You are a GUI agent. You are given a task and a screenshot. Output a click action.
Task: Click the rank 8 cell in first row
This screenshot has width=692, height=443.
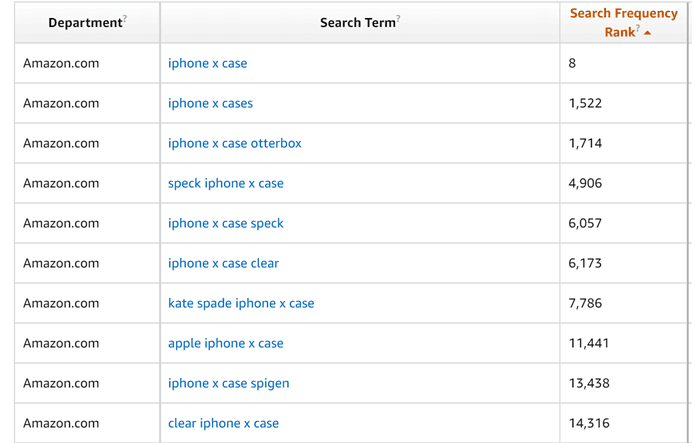572,63
